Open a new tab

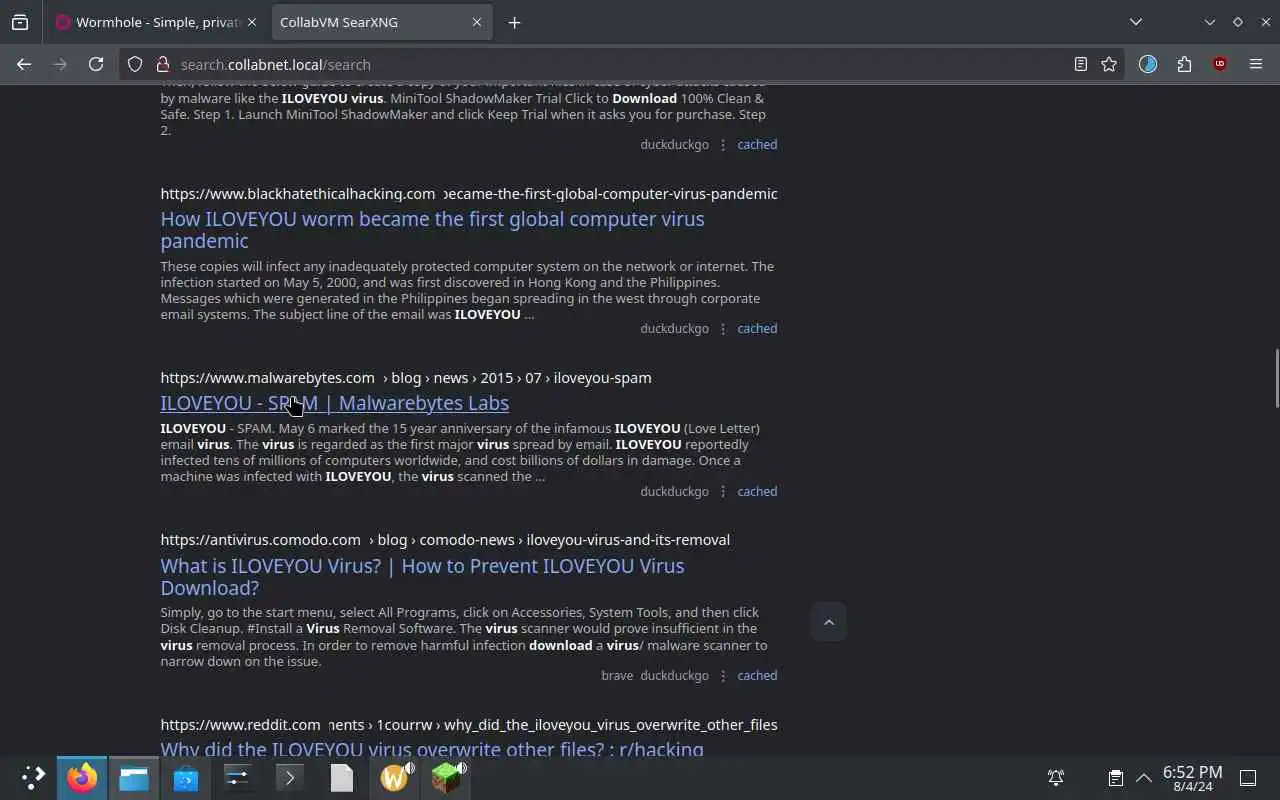[514, 22]
